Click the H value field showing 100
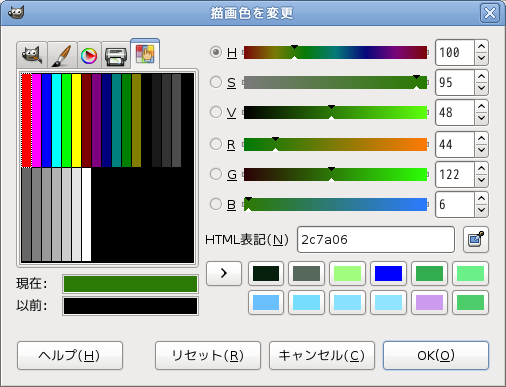506x387 pixels. tap(455, 52)
